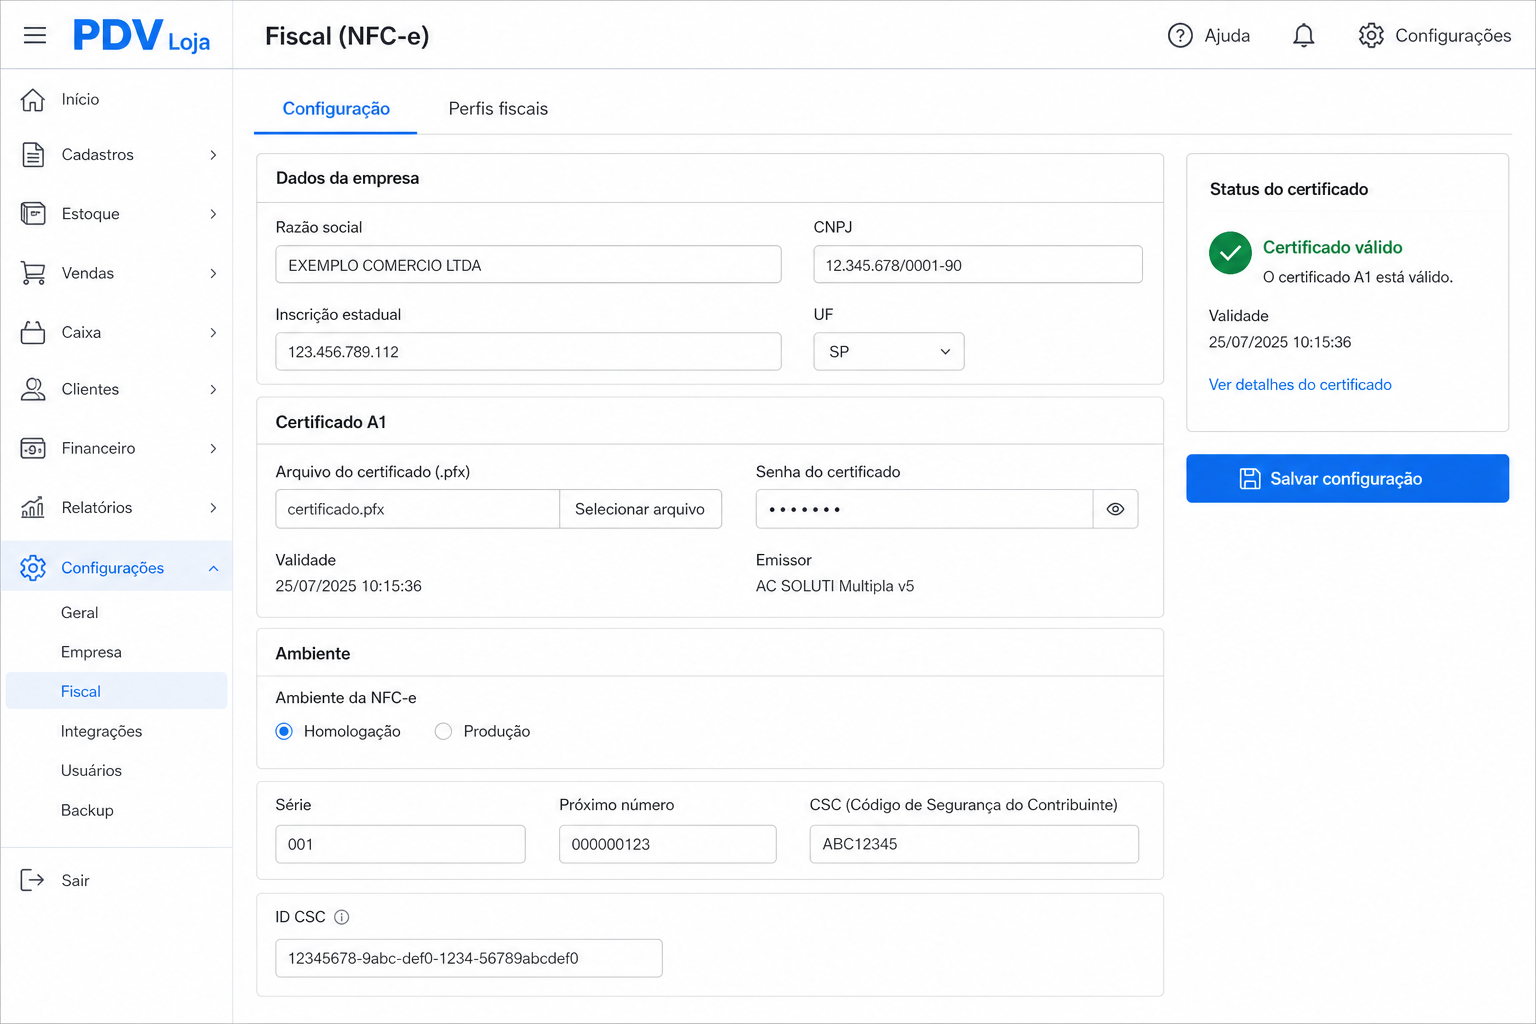
Task: Expand Vendas submenu chevron
Action: click(x=213, y=273)
